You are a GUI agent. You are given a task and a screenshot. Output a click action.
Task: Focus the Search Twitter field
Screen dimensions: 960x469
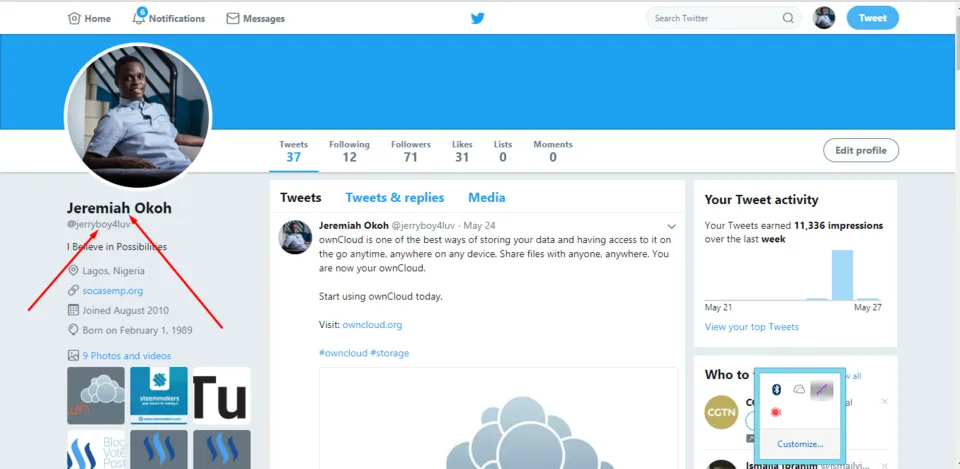(x=724, y=18)
